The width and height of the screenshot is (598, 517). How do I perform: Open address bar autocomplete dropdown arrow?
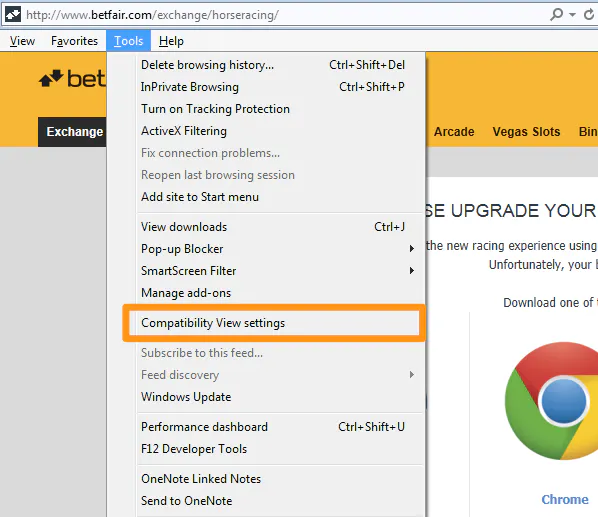(572, 15)
